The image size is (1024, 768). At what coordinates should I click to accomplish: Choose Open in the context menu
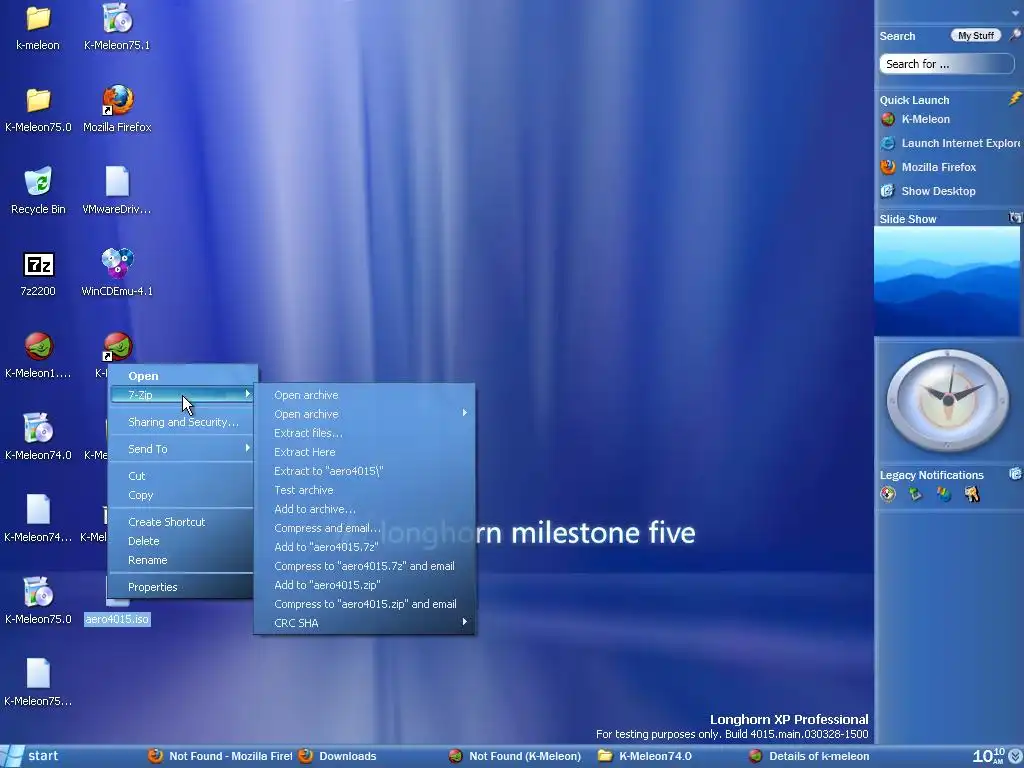click(183, 376)
